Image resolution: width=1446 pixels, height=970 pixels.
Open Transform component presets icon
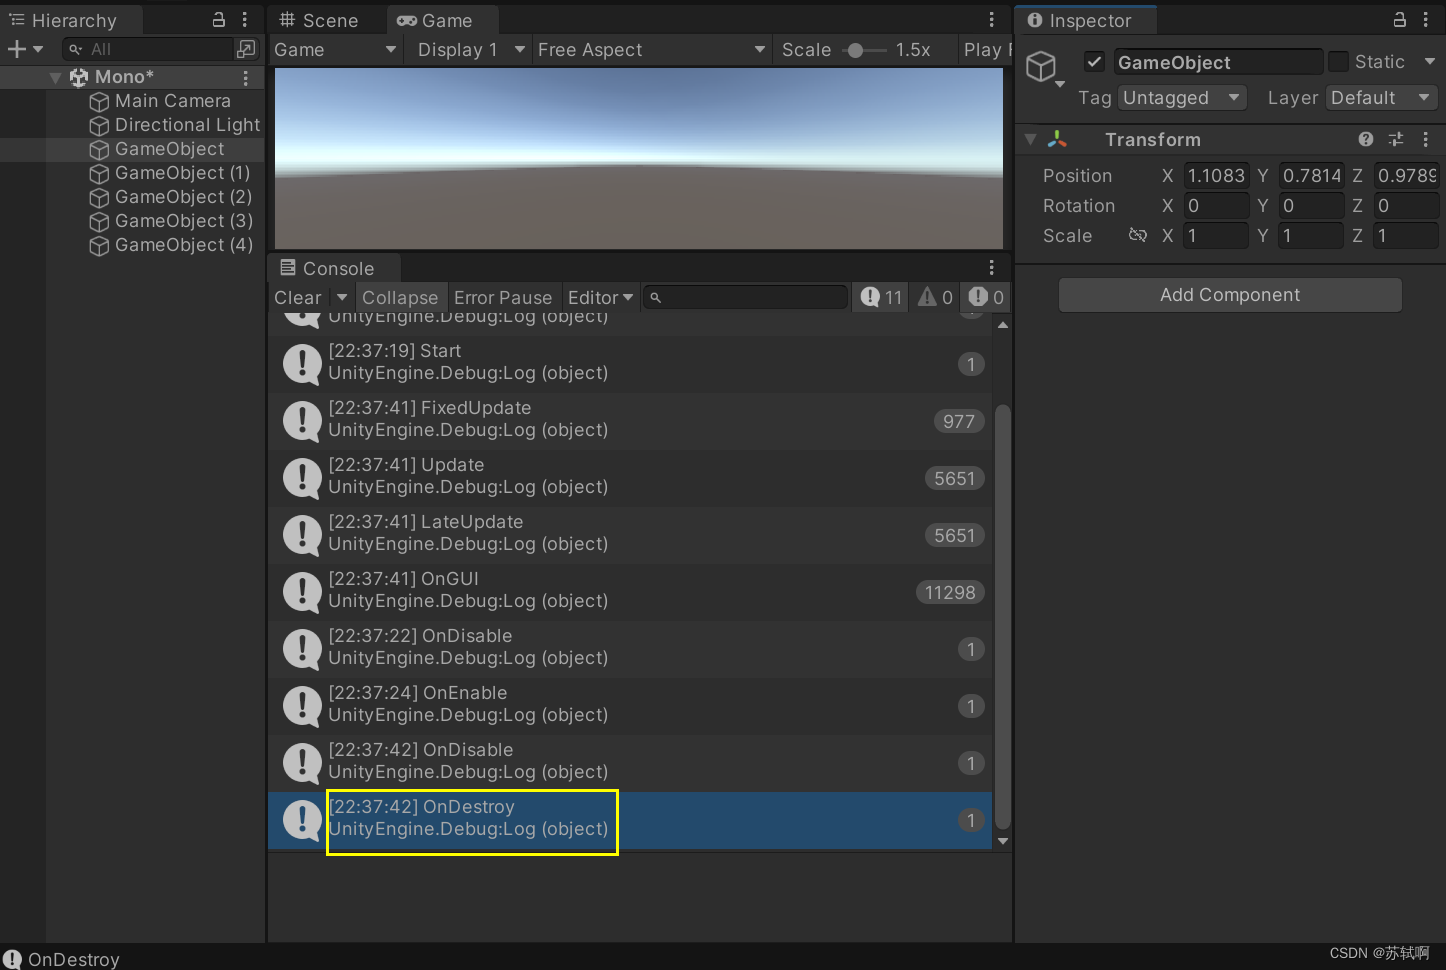pos(1395,139)
